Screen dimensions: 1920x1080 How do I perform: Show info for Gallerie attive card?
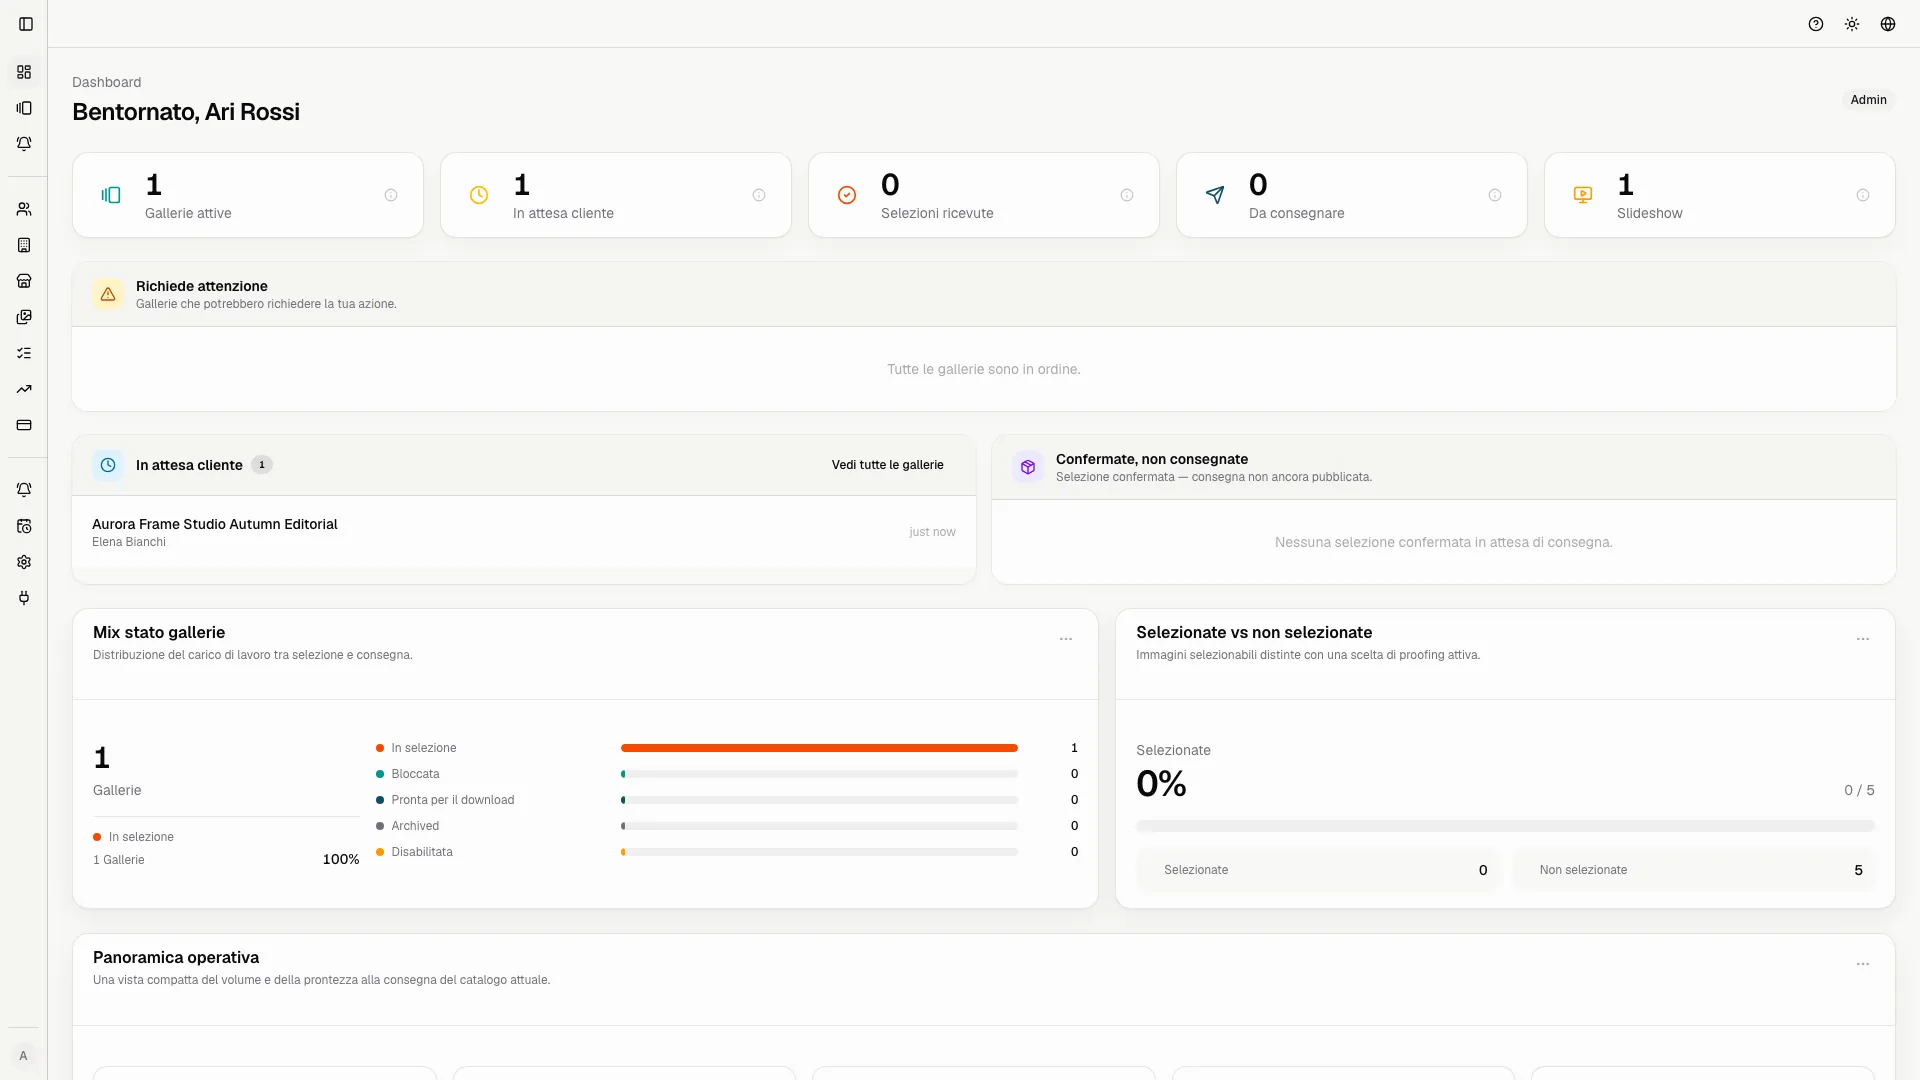pos(391,195)
